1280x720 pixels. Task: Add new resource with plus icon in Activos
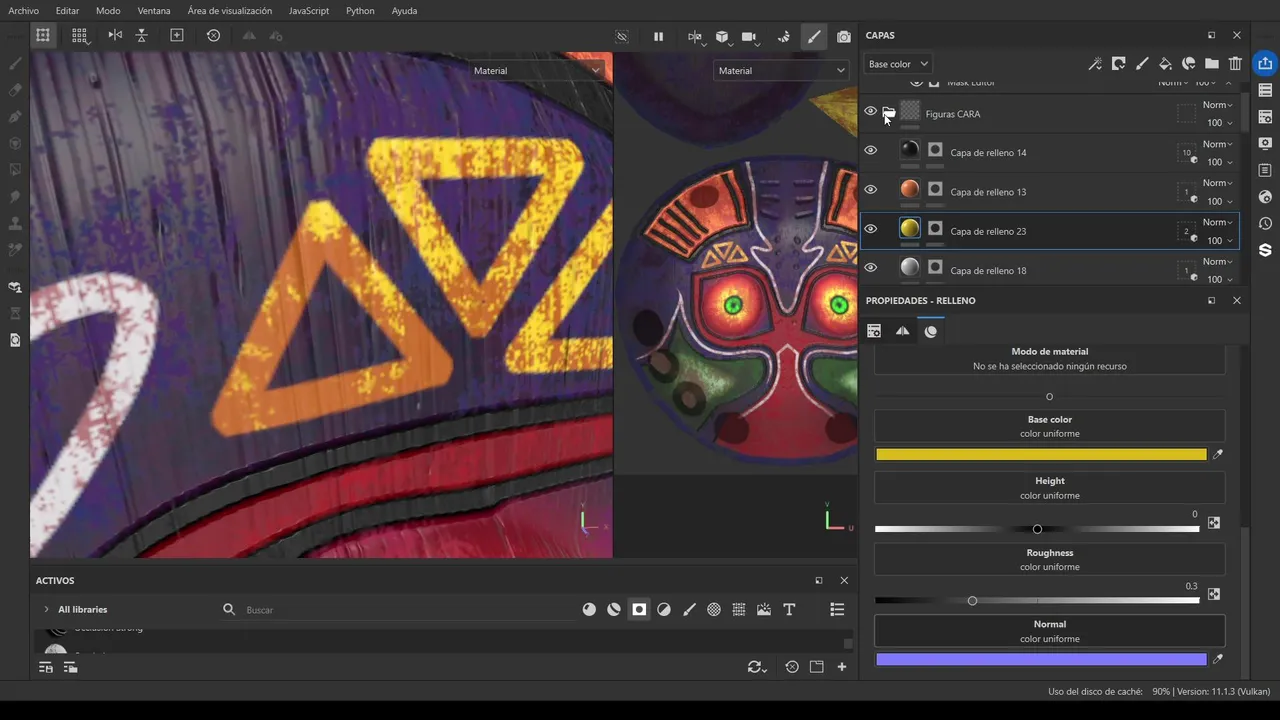pos(842,667)
